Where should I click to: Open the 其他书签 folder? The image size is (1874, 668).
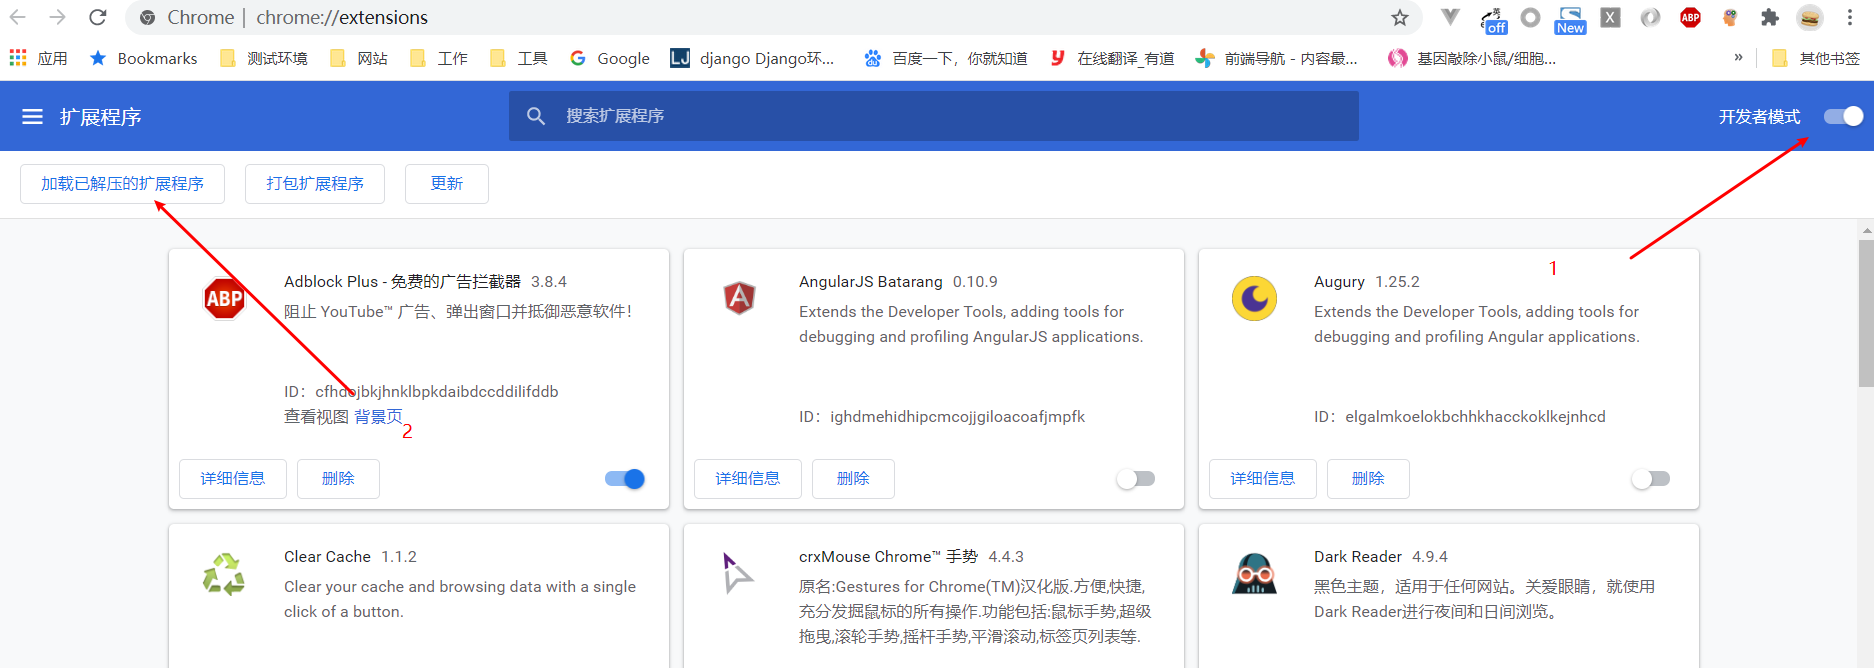(1815, 58)
